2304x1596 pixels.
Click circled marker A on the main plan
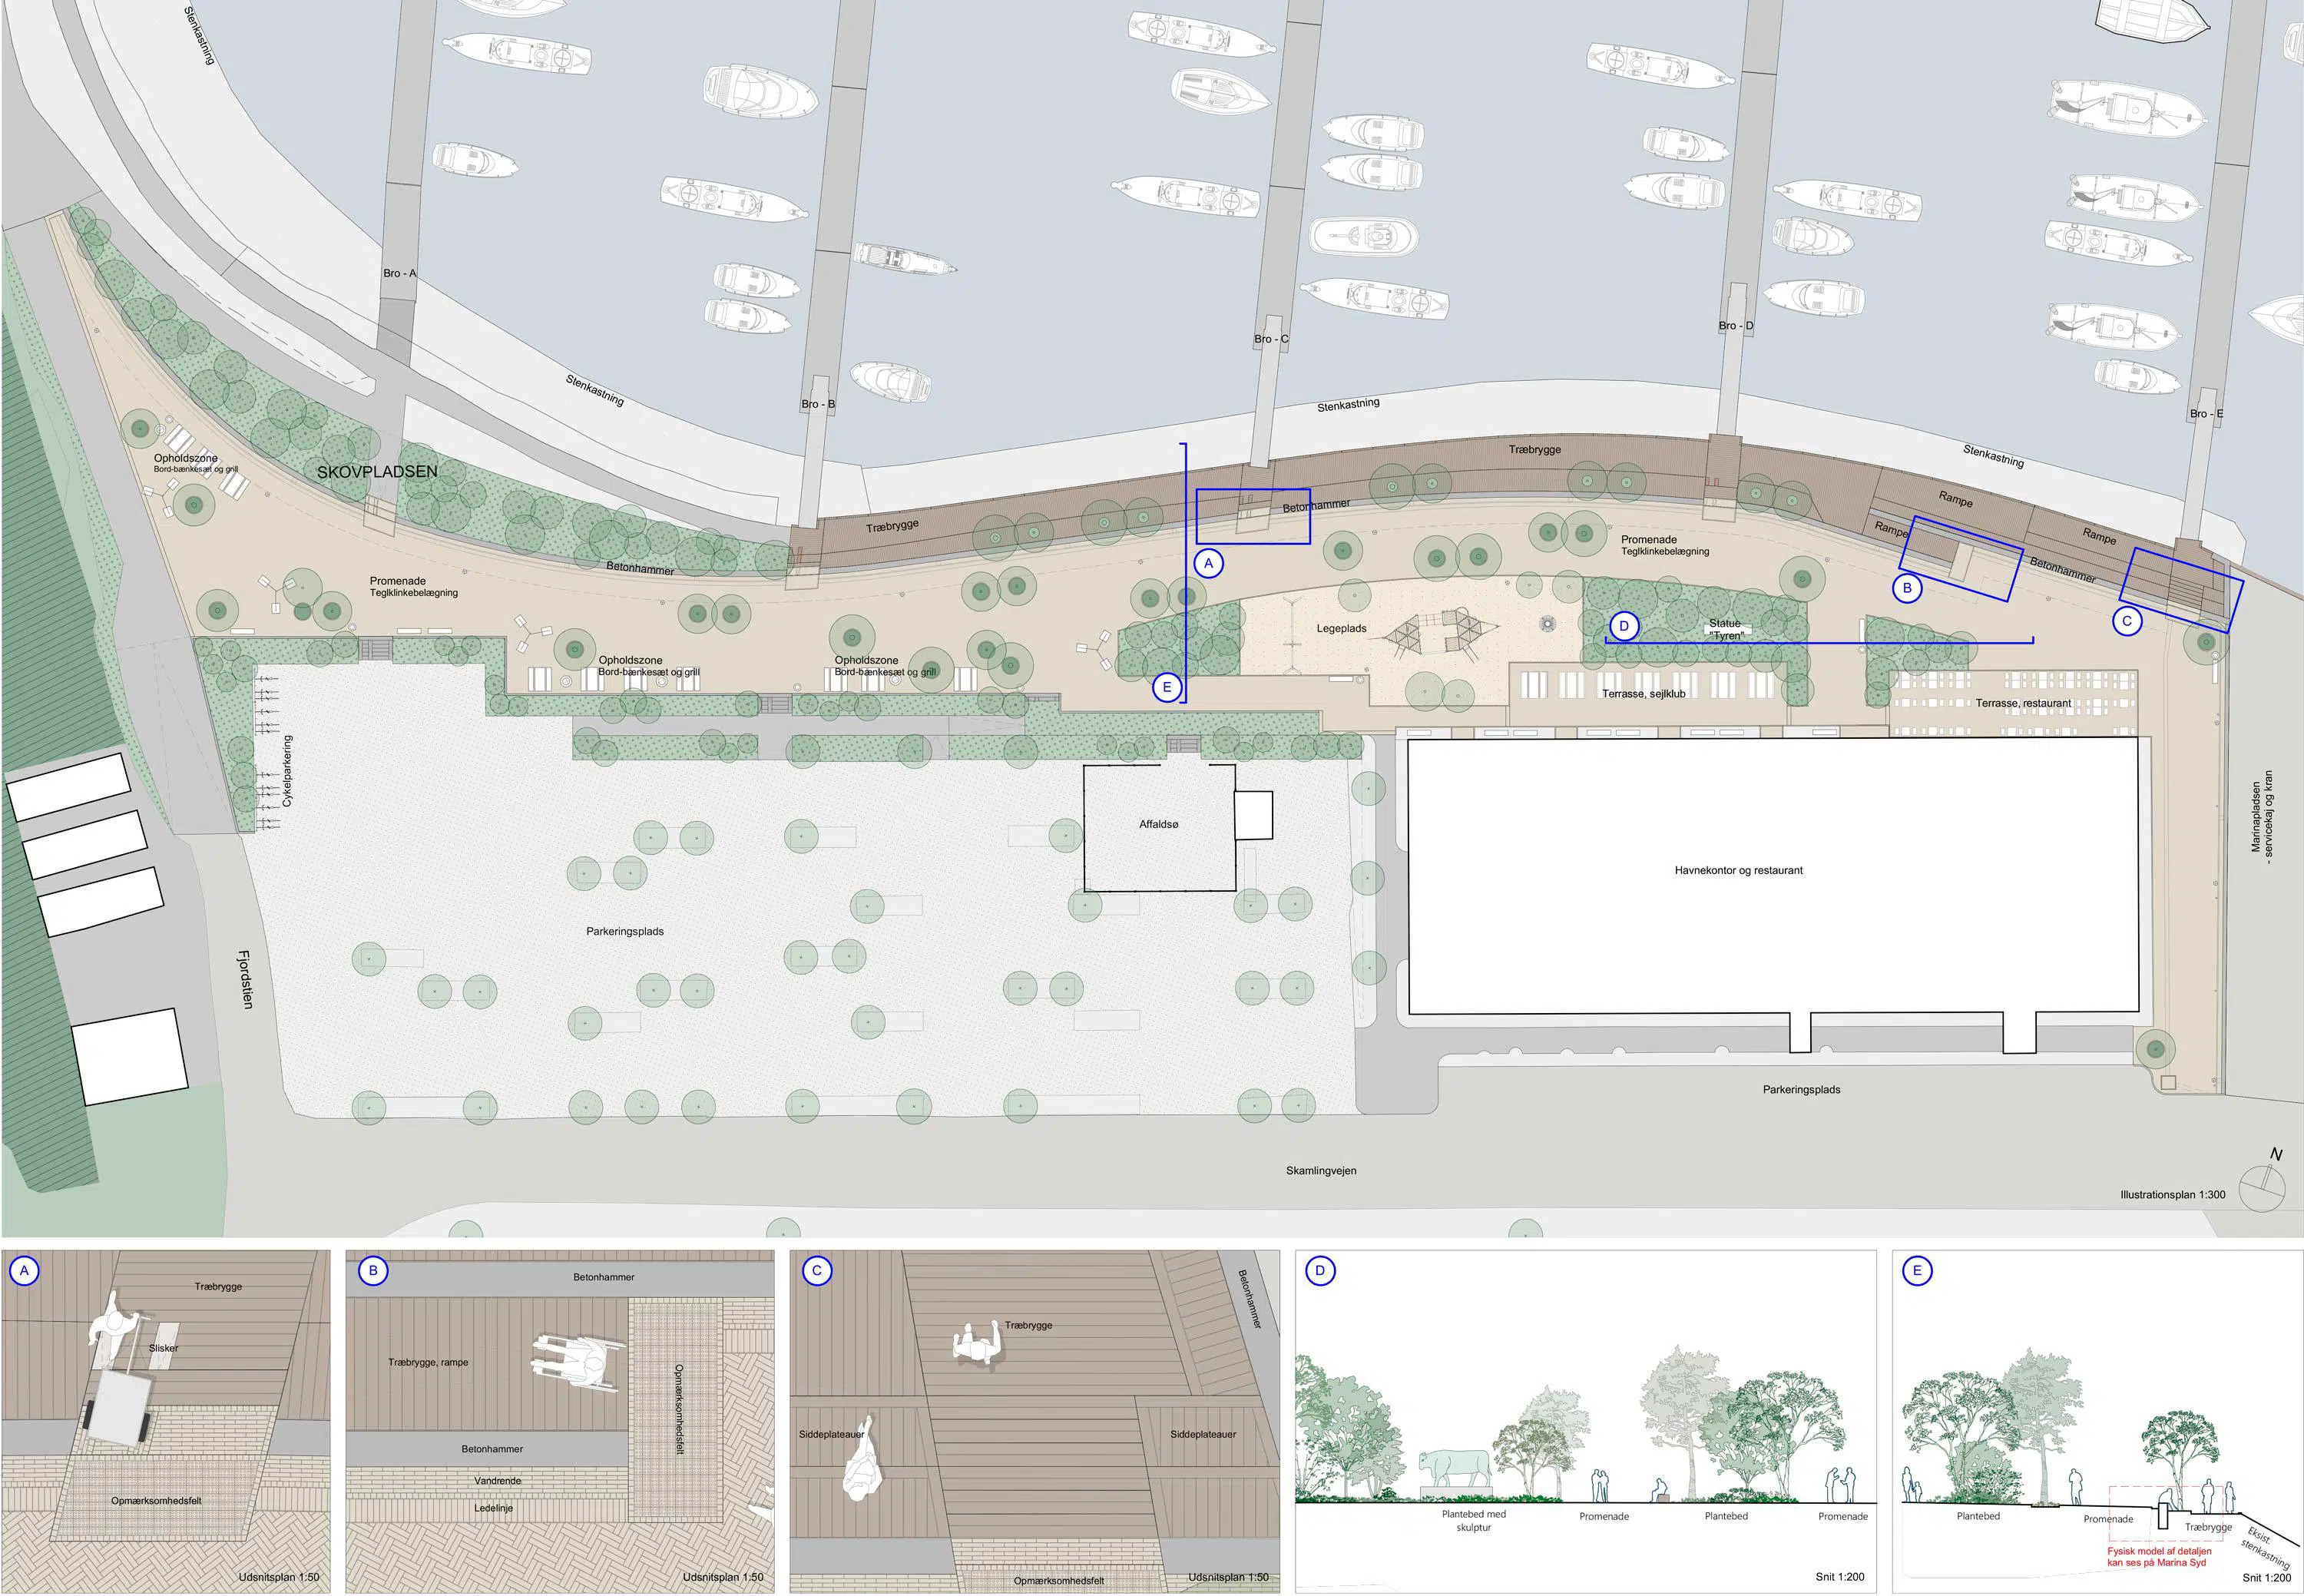coord(1208,564)
